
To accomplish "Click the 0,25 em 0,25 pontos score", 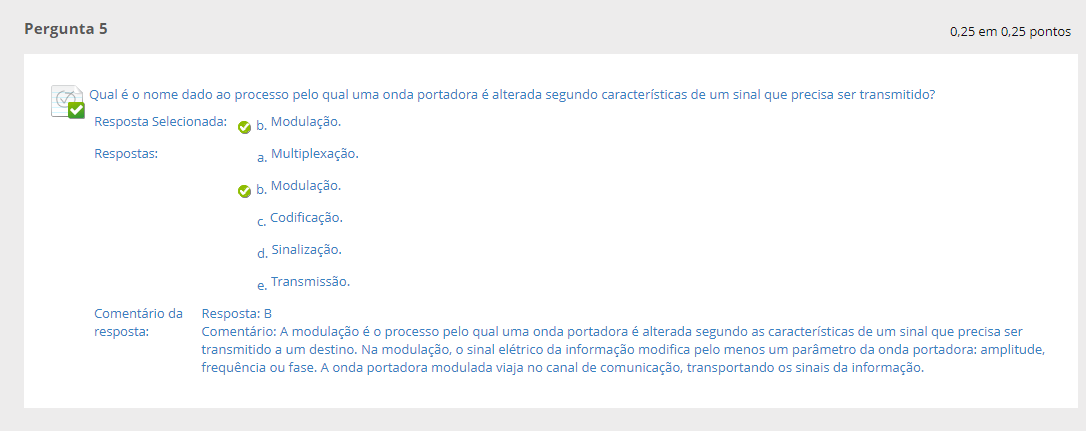I will click(1010, 32).
